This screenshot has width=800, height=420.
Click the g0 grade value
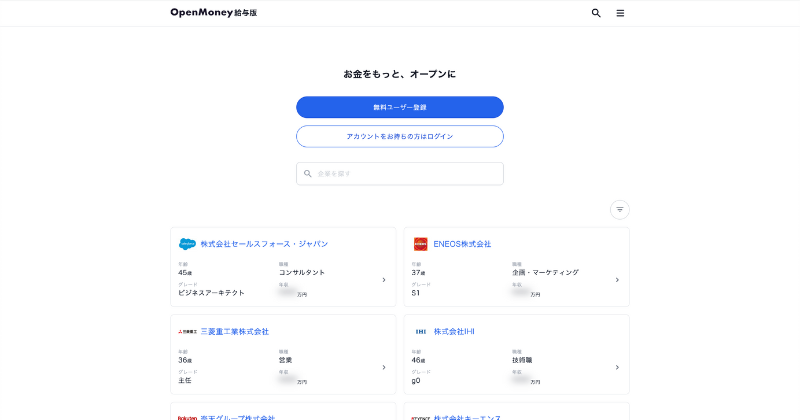[x=416, y=381]
